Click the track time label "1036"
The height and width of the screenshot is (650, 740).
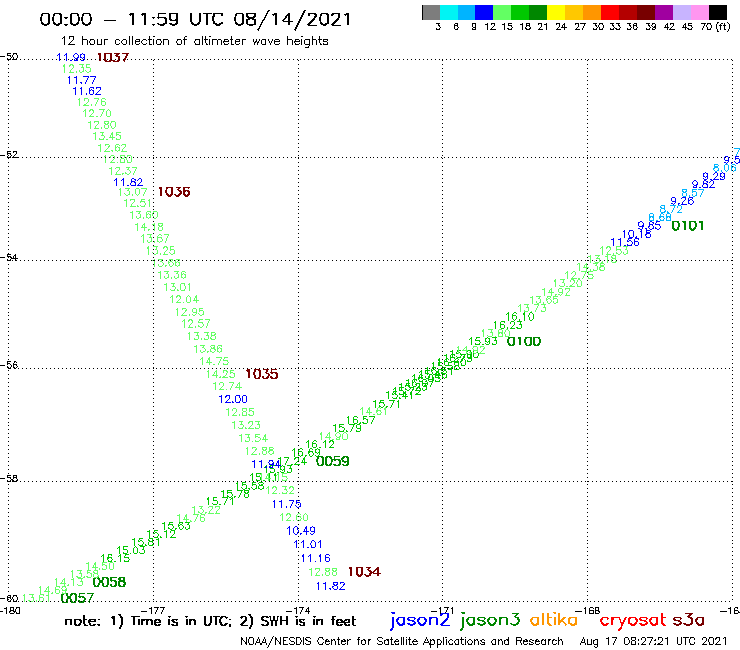coord(174,192)
